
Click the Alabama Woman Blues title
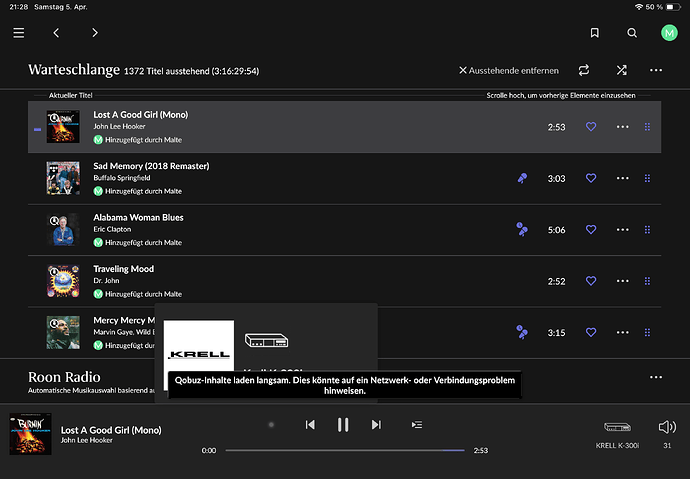click(x=138, y=218)
